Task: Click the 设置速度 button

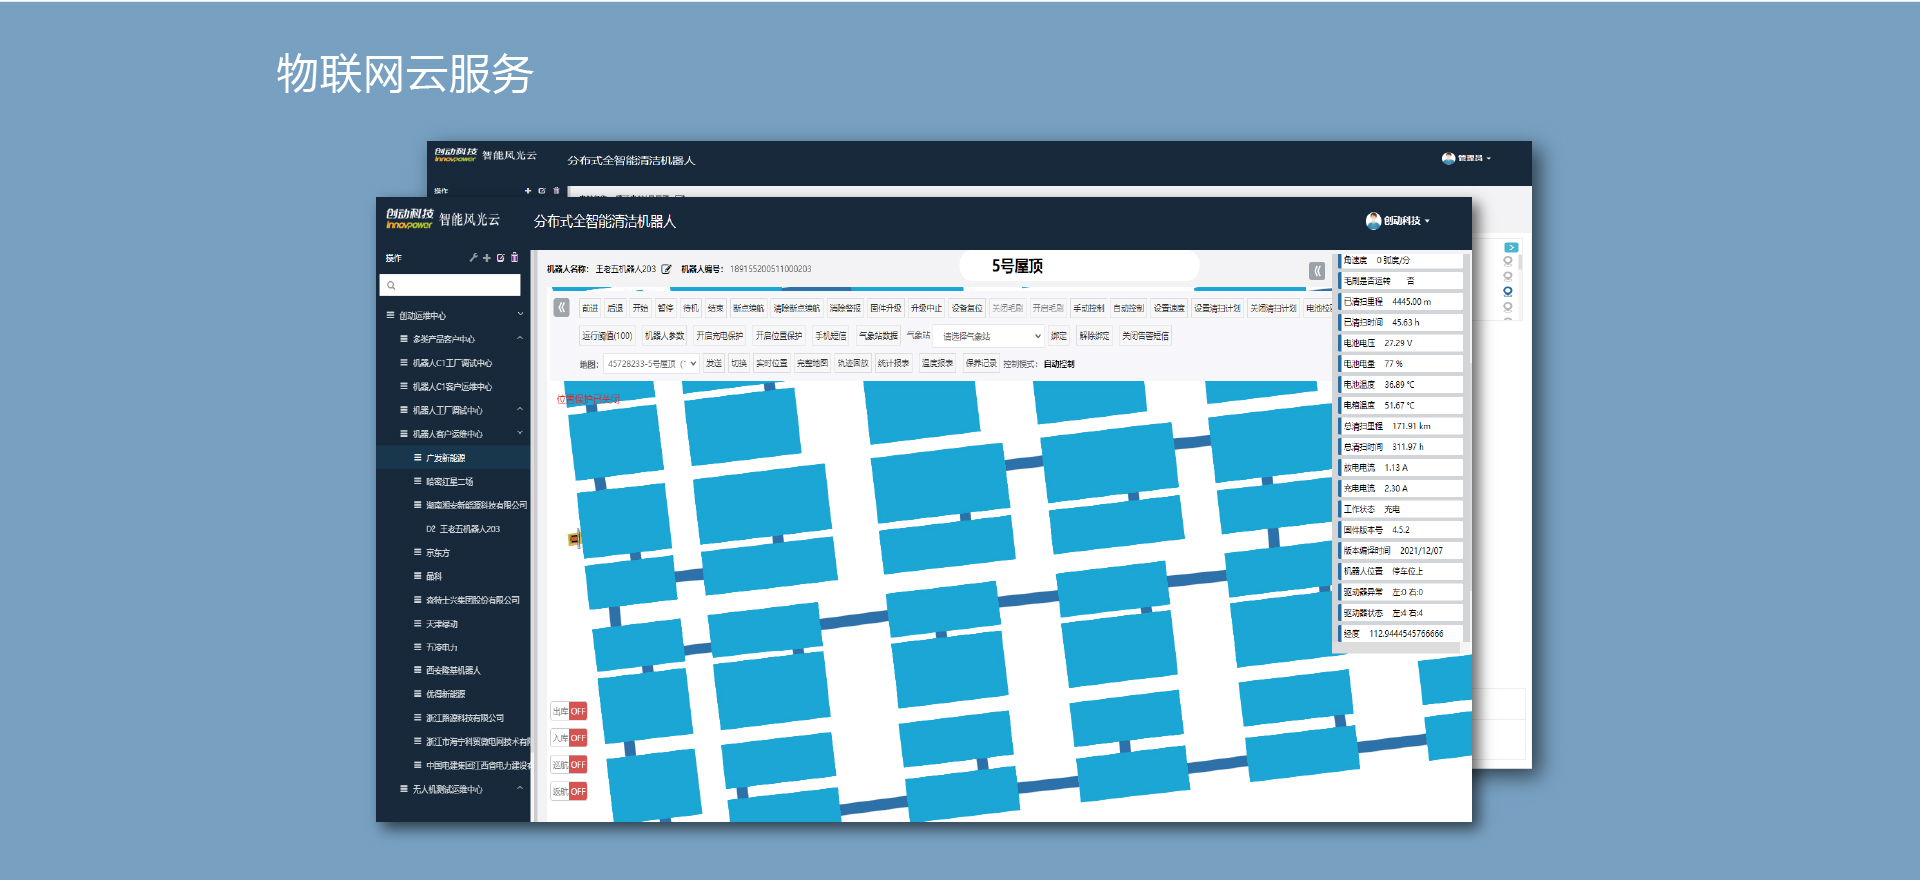Action: click(1169, 308)
